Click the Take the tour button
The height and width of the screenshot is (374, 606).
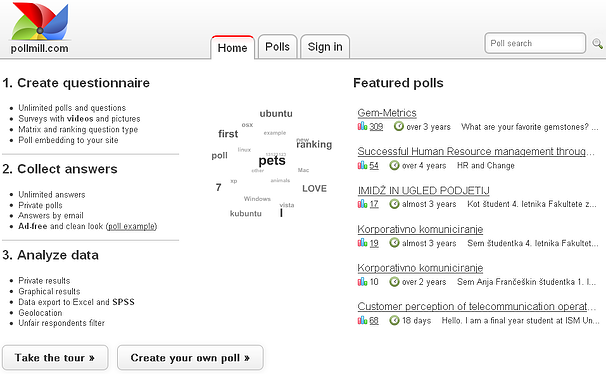point(55,358)
